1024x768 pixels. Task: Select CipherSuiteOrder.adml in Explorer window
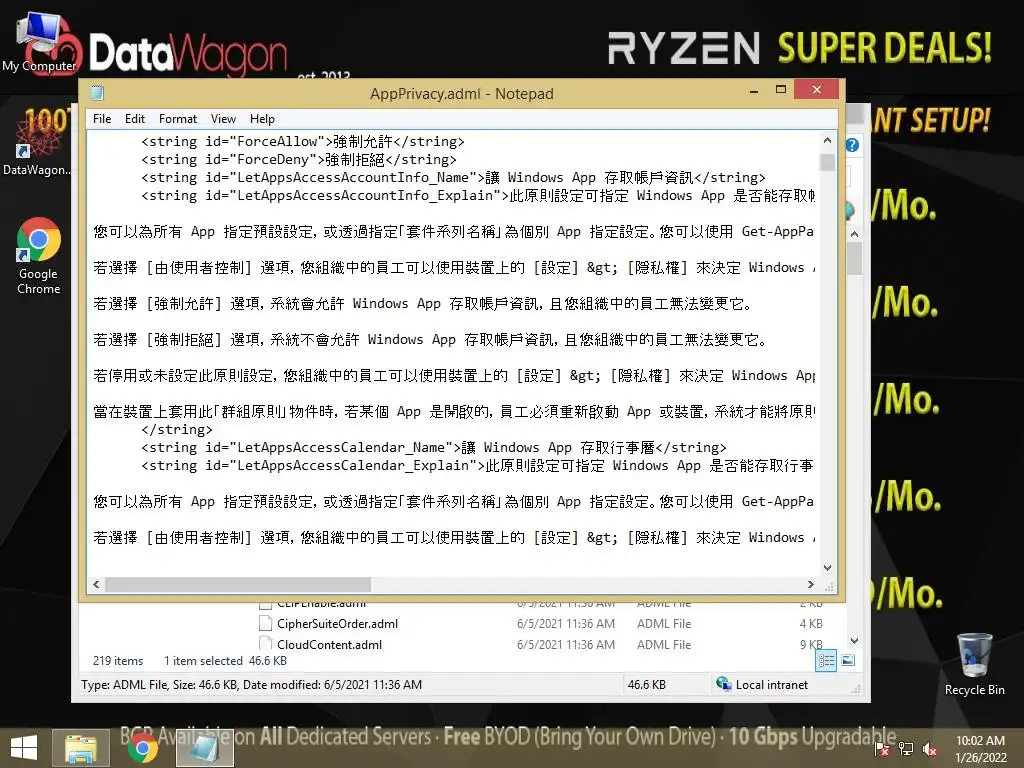coord(337,624)
